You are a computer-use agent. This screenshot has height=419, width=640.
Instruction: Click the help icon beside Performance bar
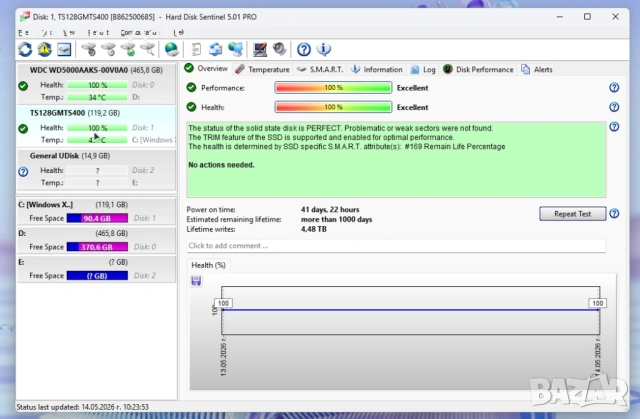[614, 88]
